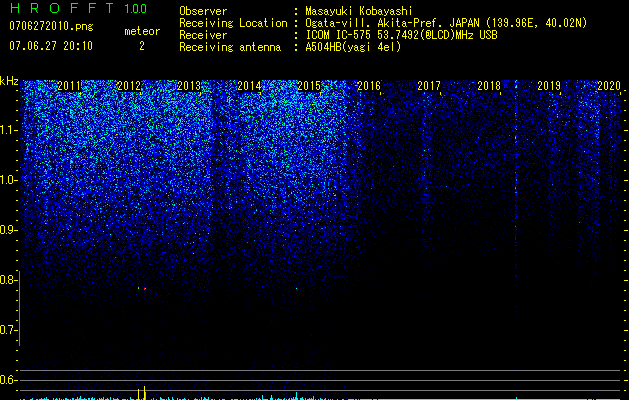Image resolution: width=629 pixels, height=400 pixels.
Task: Click the 2012 time marker
Action: click(129, 86)
